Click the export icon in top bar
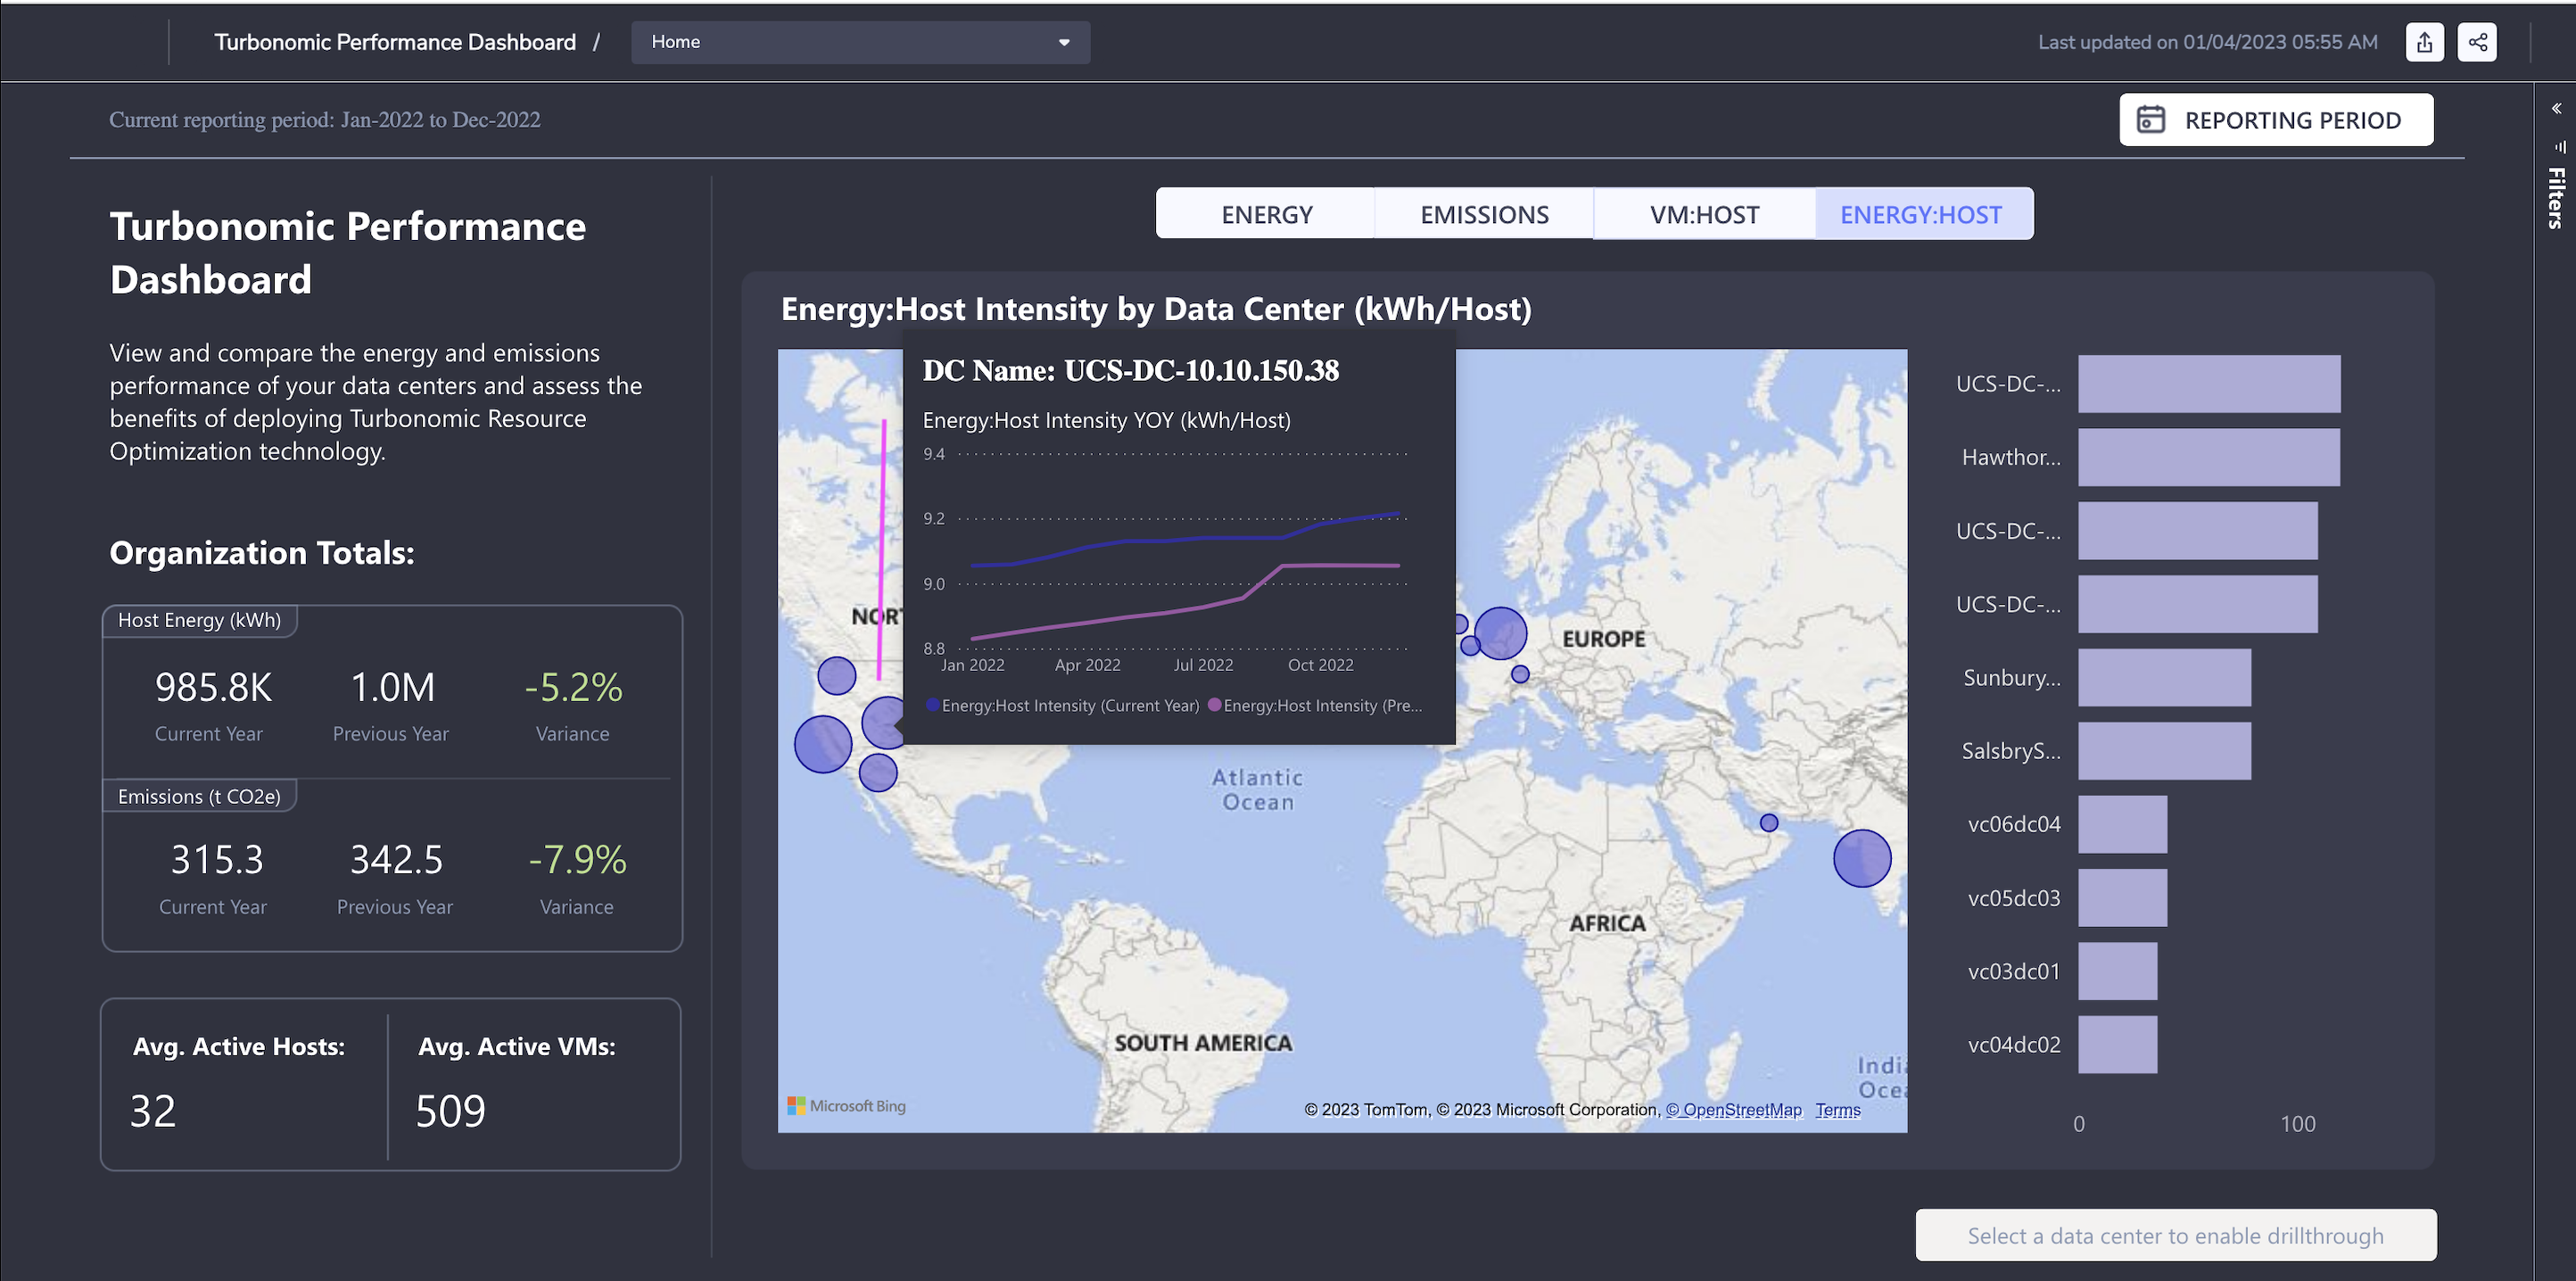This screenshot has height=1281, width=2576. click(x=2424, y=42)
